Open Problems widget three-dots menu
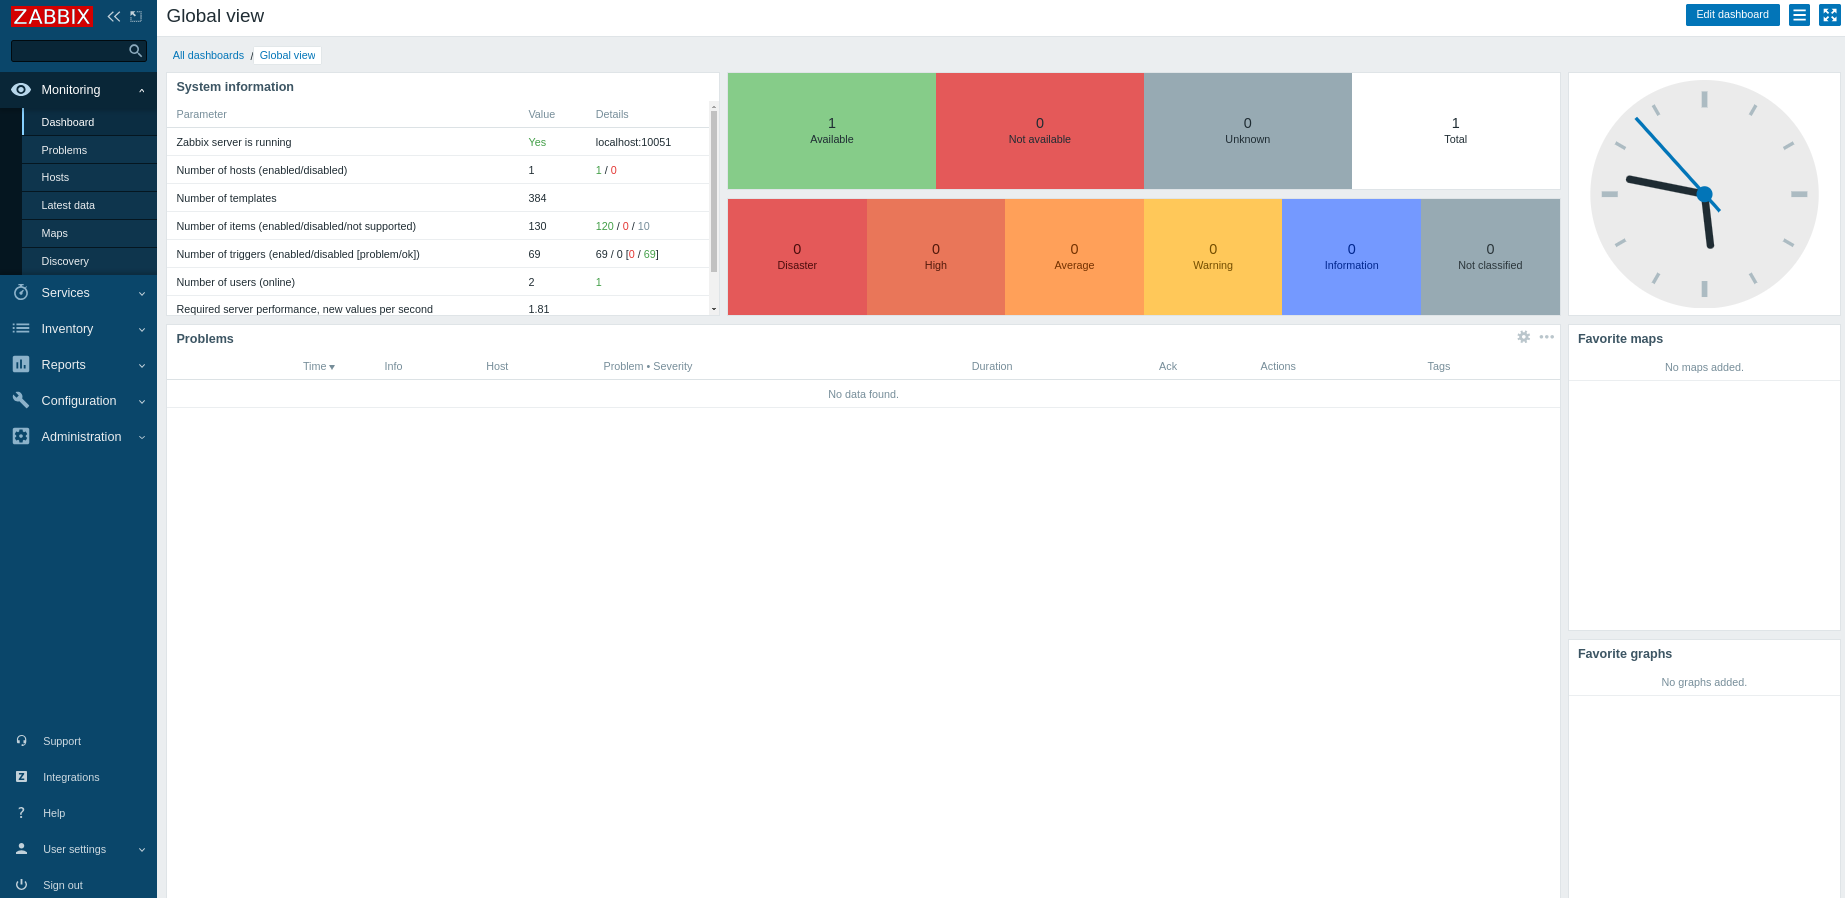 pos(1547,337)
